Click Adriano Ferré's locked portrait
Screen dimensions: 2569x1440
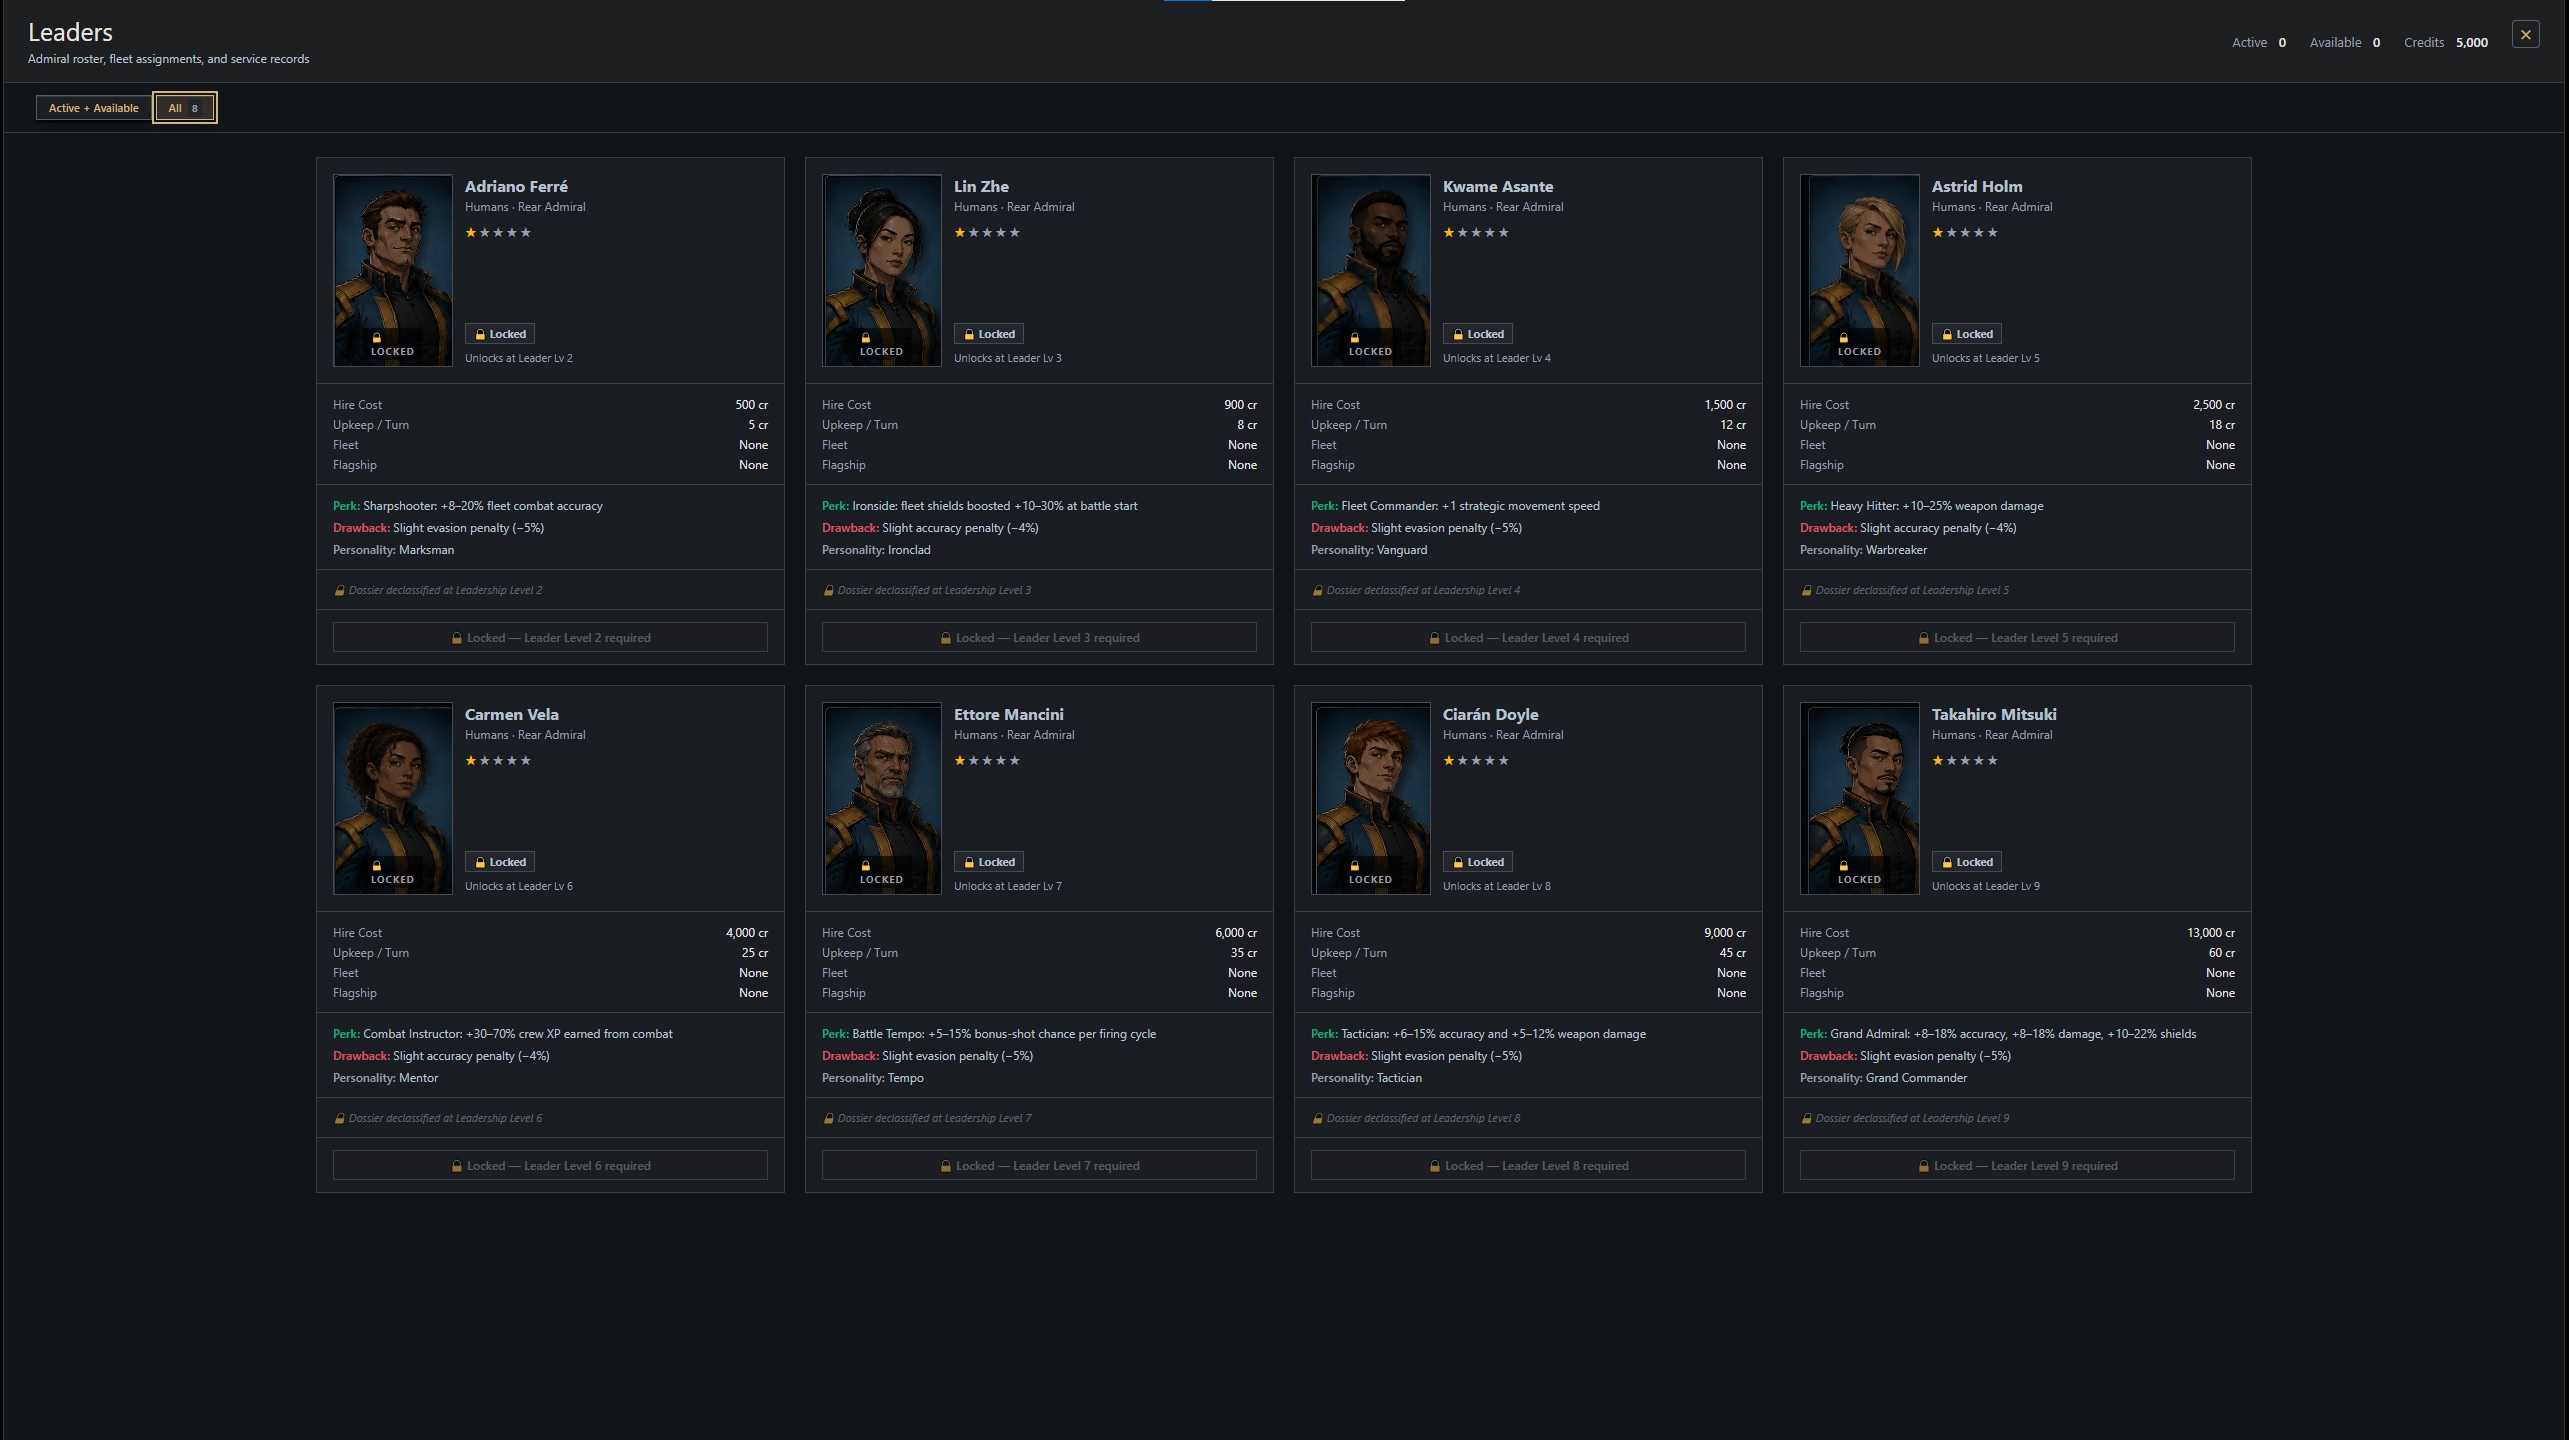(392, 270)
